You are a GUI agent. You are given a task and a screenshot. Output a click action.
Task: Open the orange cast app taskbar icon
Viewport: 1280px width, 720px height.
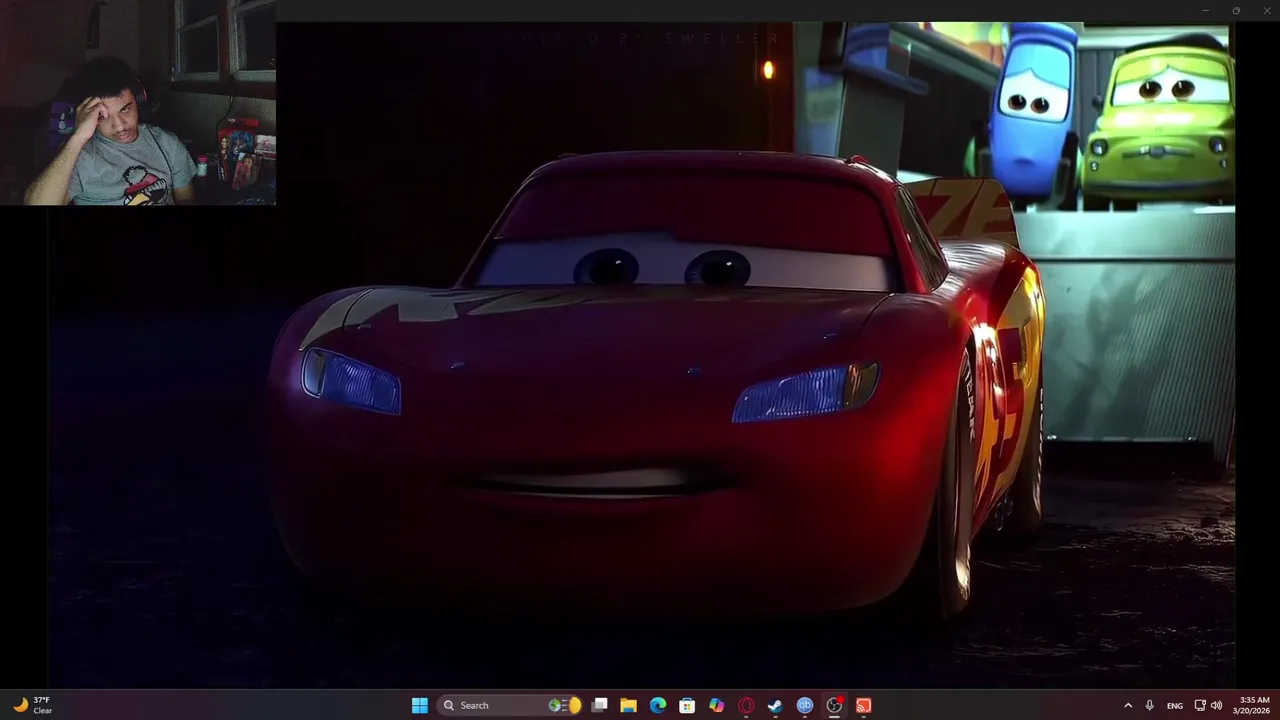[x=863, y=705]
